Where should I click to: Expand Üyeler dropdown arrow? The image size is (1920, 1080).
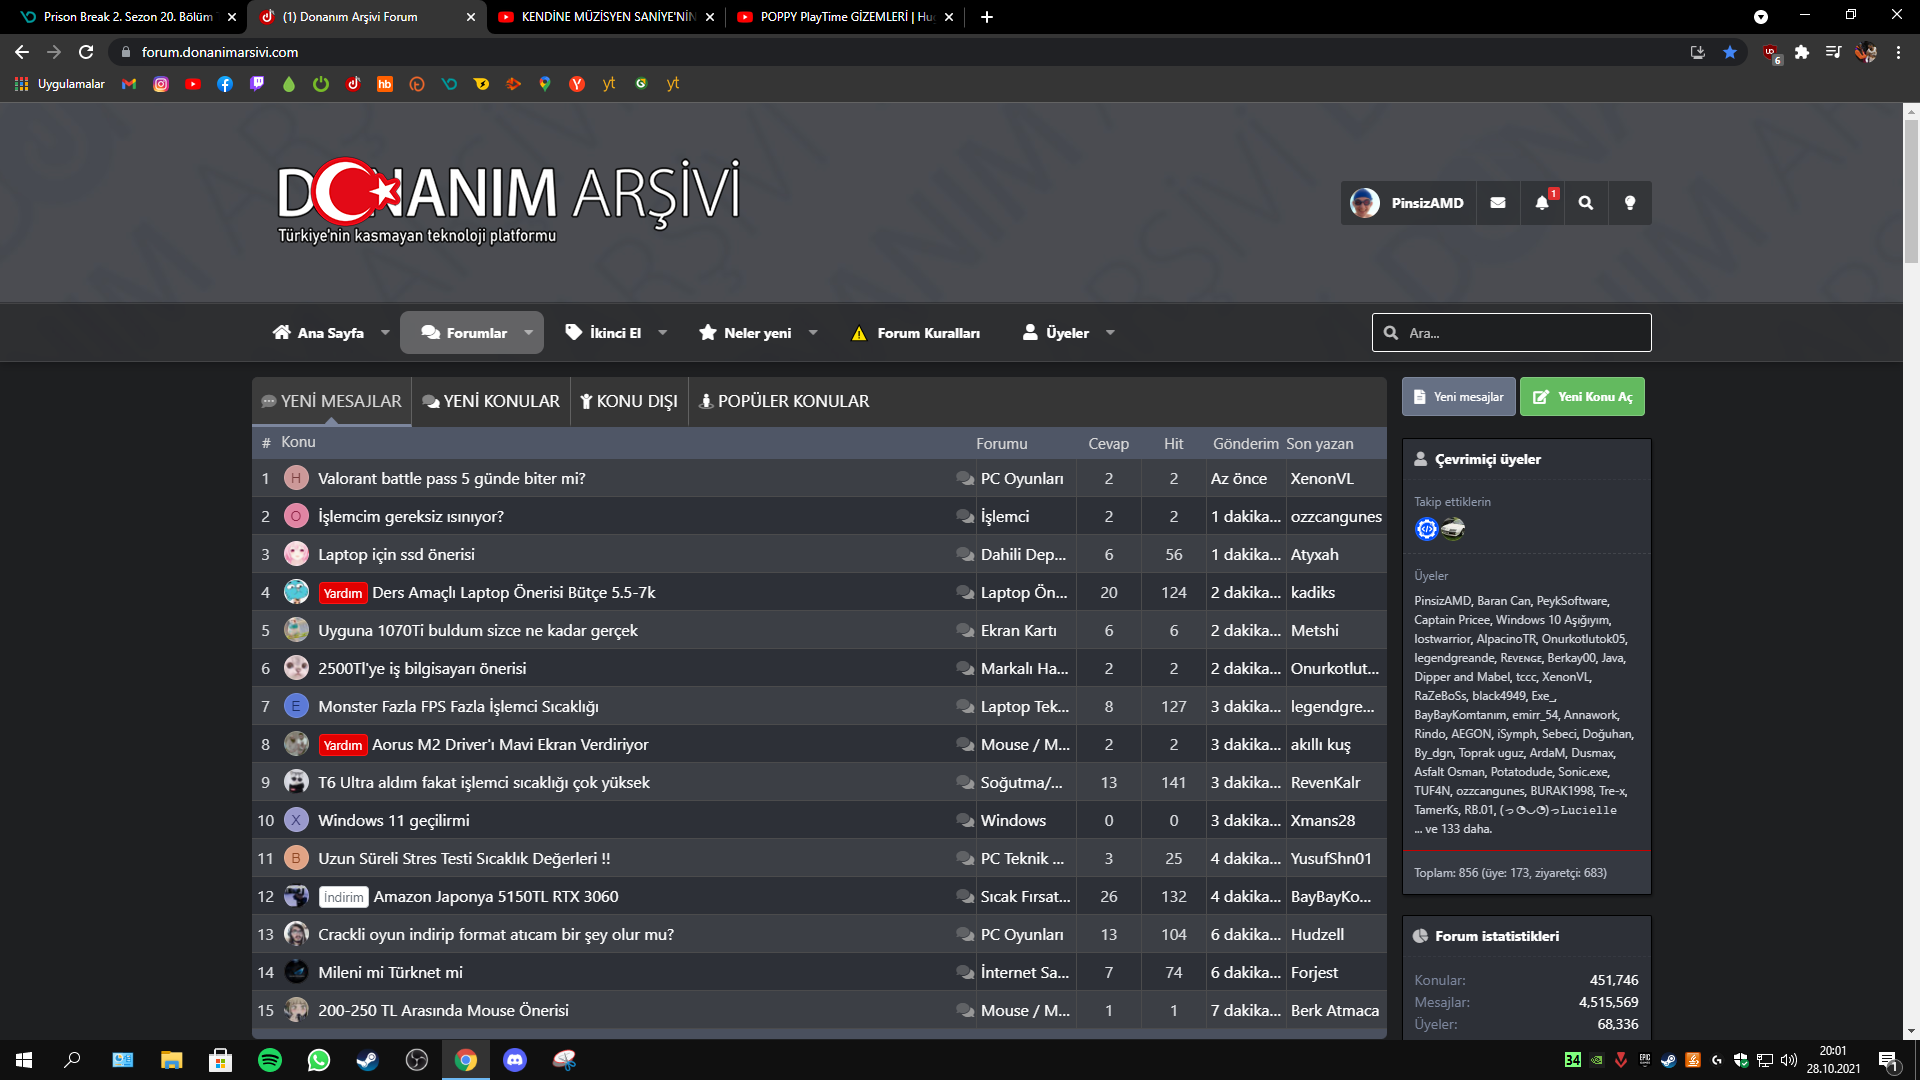click(1110, 333)
